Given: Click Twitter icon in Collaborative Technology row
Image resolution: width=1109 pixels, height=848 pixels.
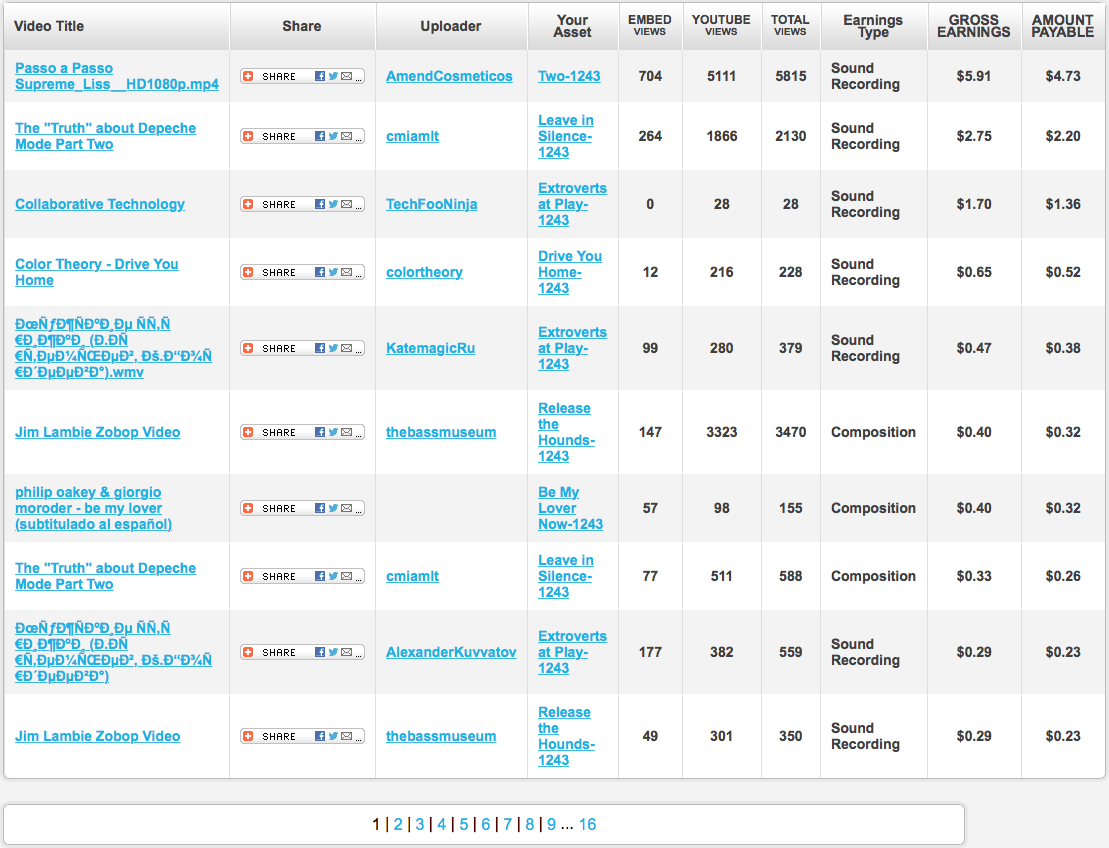Looking at the screenshot, I should click(x=333, y=204).
